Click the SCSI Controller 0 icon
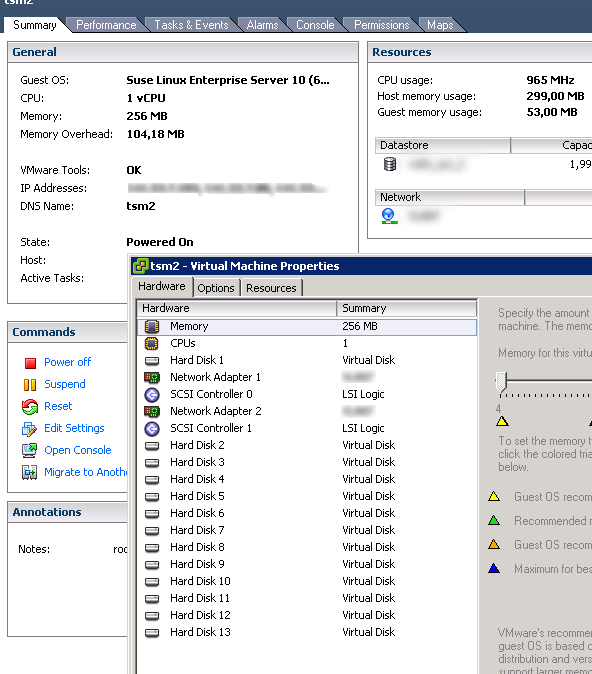Viewport: 592px width, 674px height. click(152, 395)
